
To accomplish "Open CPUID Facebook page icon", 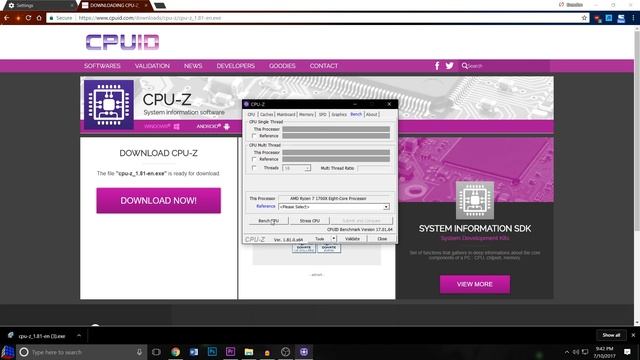I will click(x=437, y=66).
